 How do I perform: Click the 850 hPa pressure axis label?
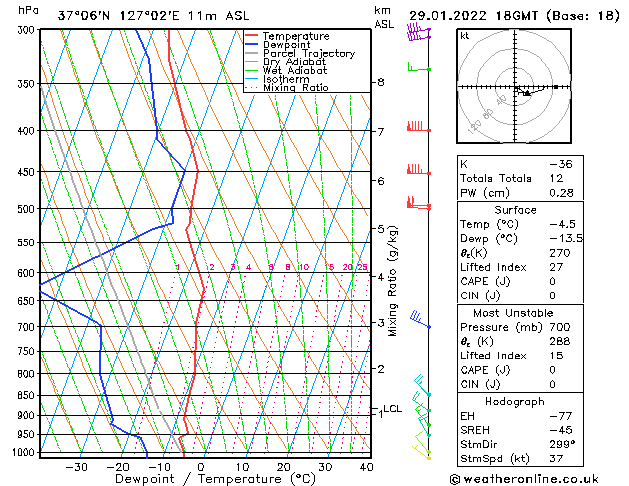[x=26, y=395]
